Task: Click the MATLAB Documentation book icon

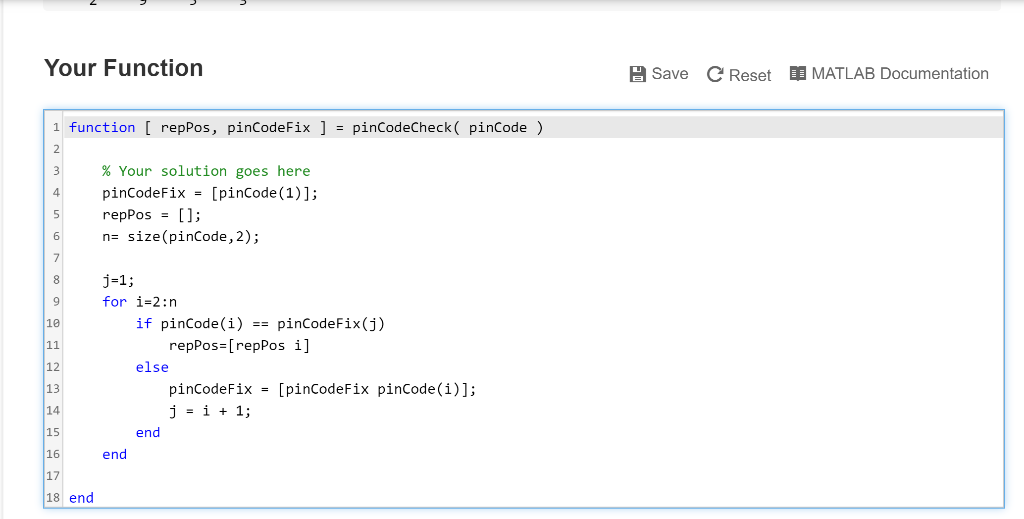Action: pos(797,74)
